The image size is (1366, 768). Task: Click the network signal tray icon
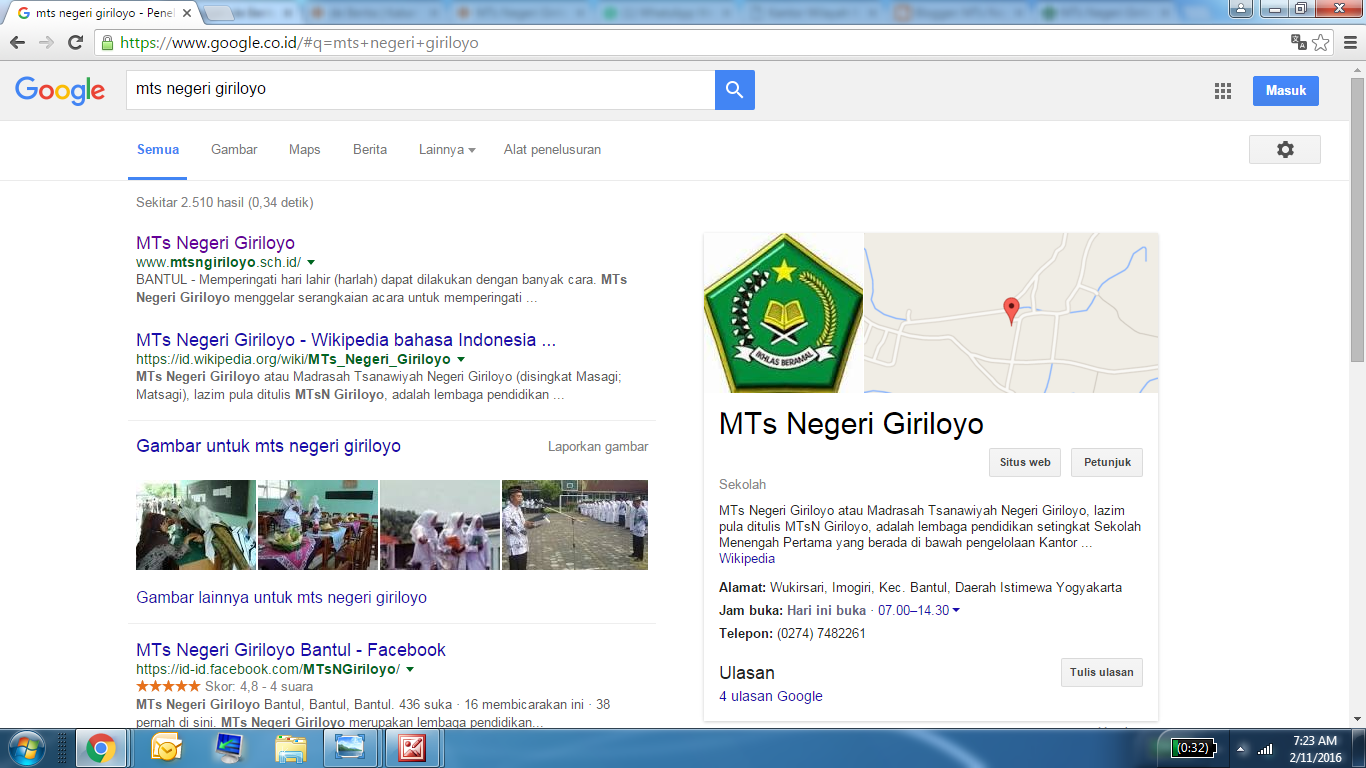tap(1266, 749)
